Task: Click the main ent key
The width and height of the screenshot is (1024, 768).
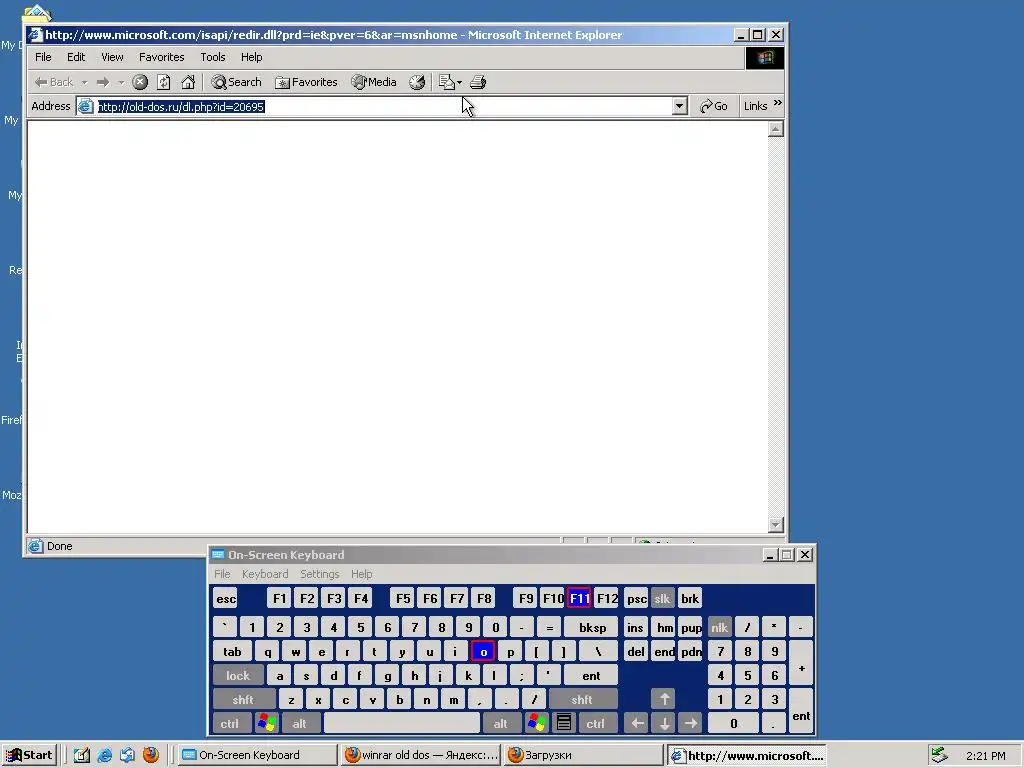Action: click(x=591, y=675)
